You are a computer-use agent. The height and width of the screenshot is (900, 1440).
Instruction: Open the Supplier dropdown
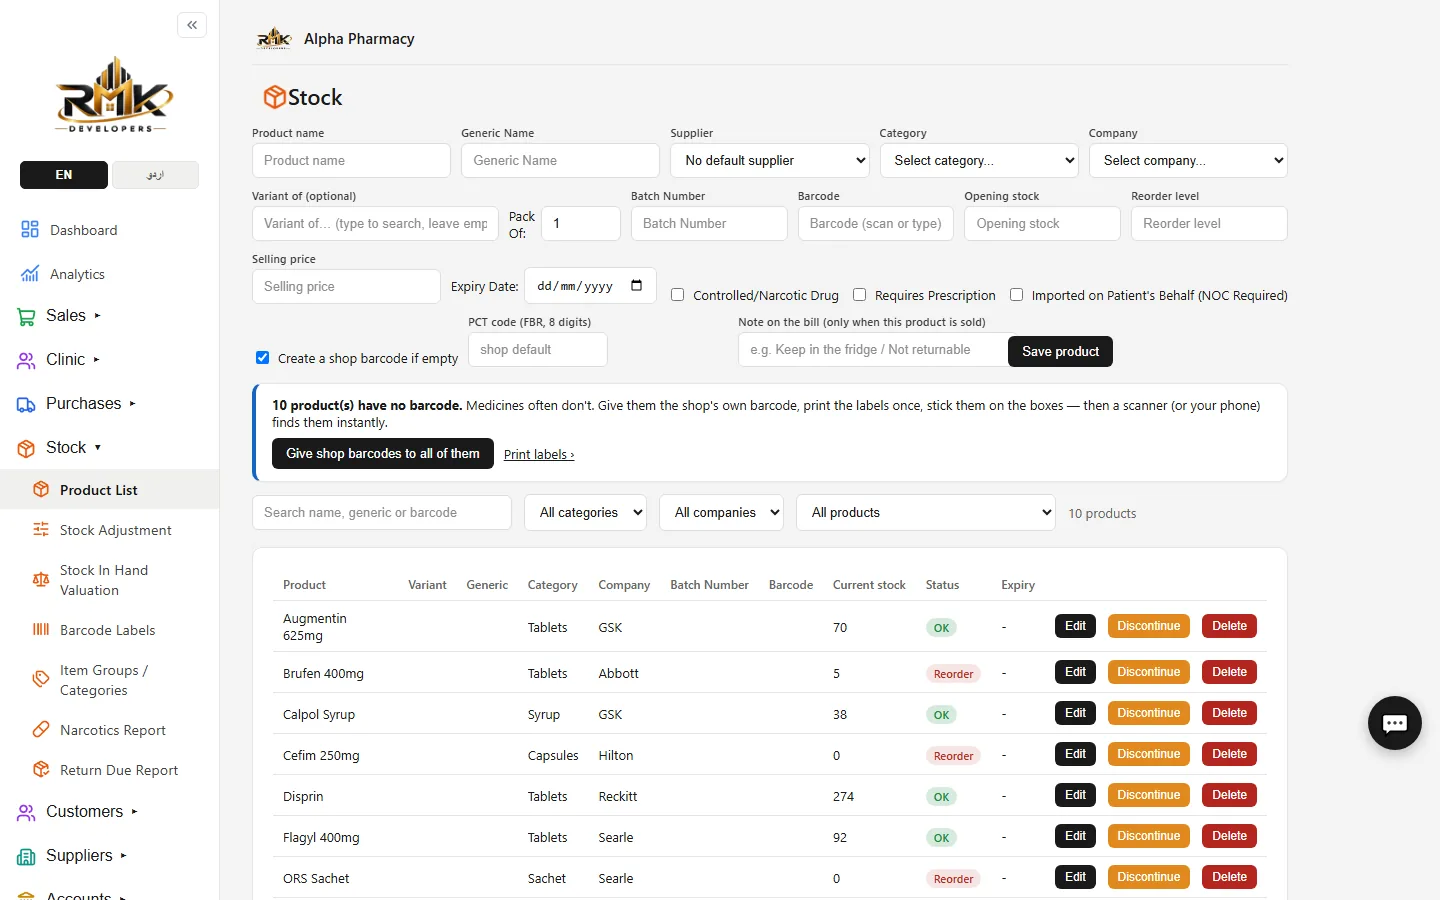[770, 161]
